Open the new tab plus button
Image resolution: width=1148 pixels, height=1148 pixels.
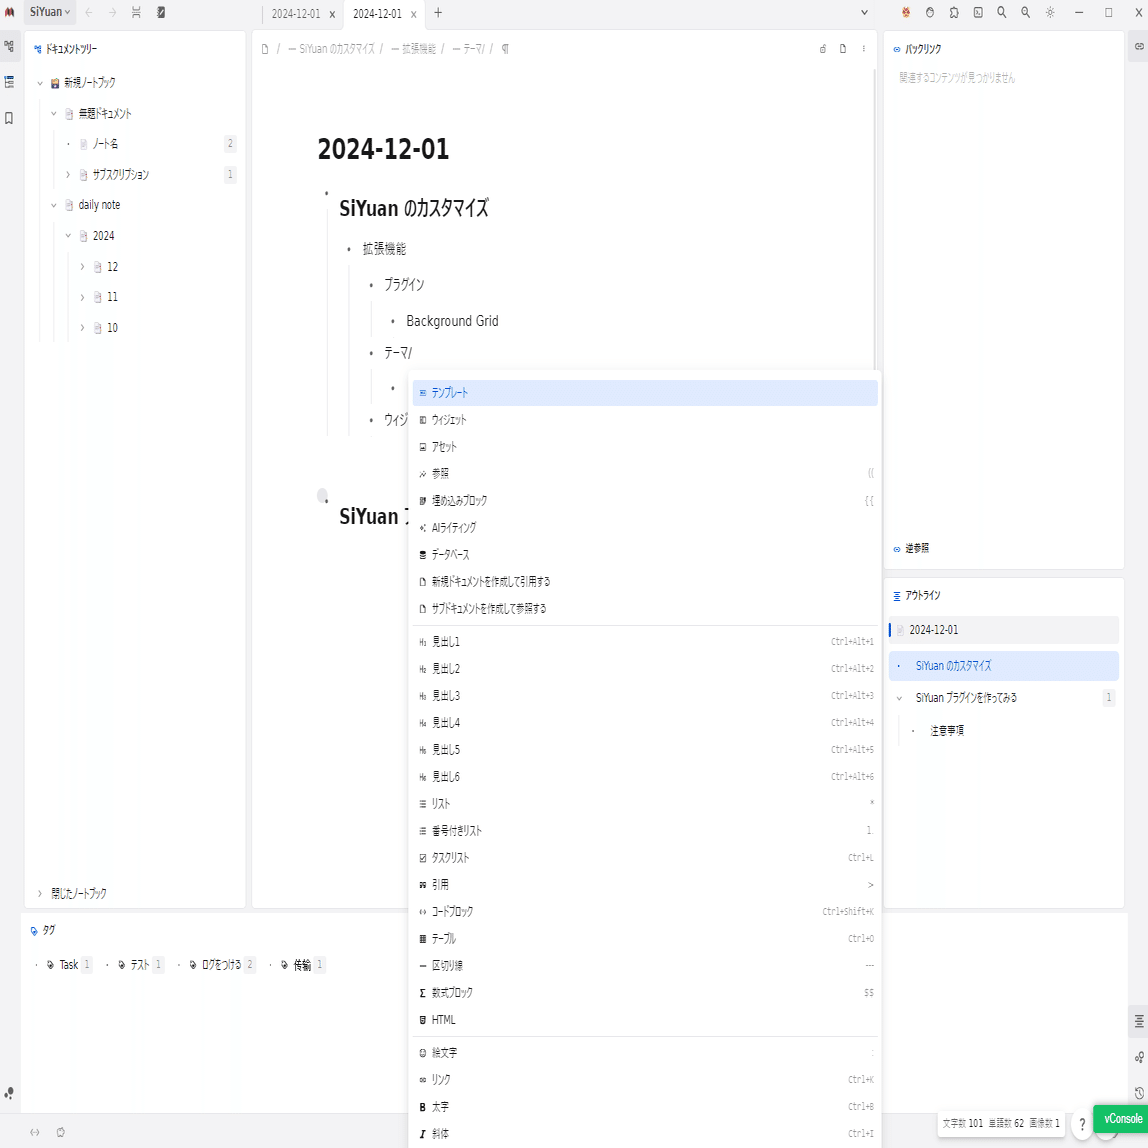point(438,12)
